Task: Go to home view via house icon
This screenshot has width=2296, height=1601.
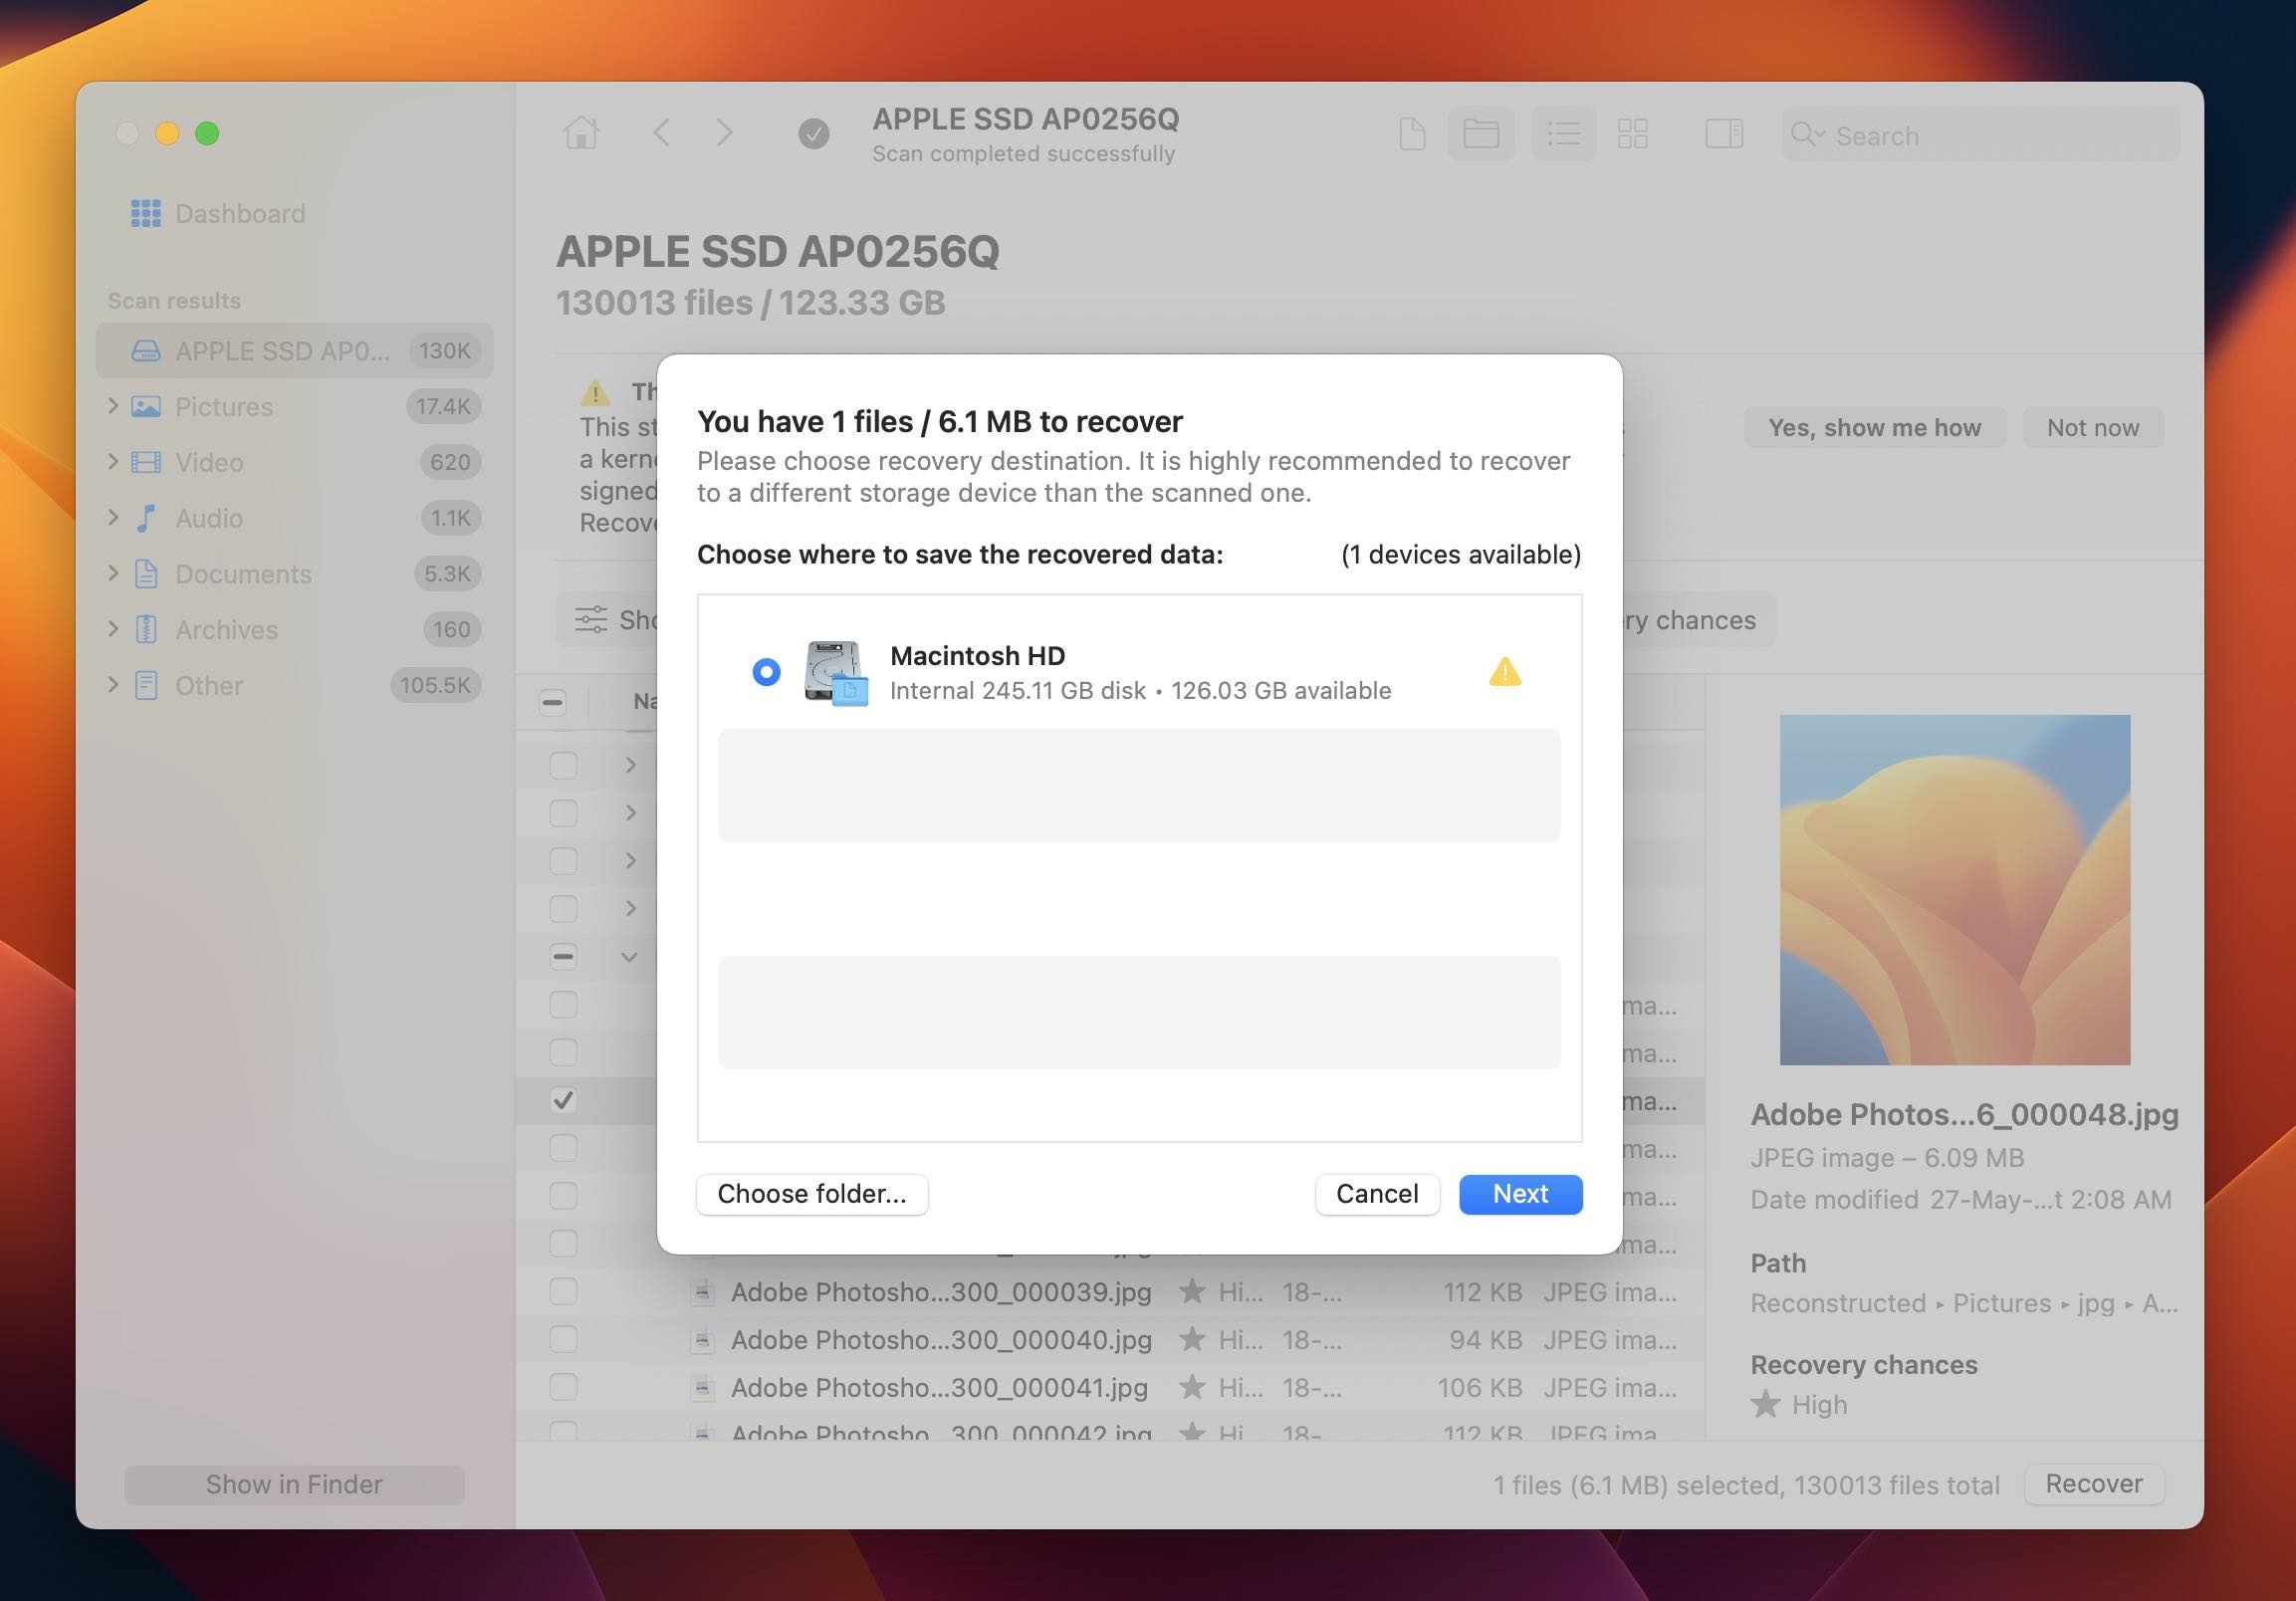Action: click(x=581, y=133)
